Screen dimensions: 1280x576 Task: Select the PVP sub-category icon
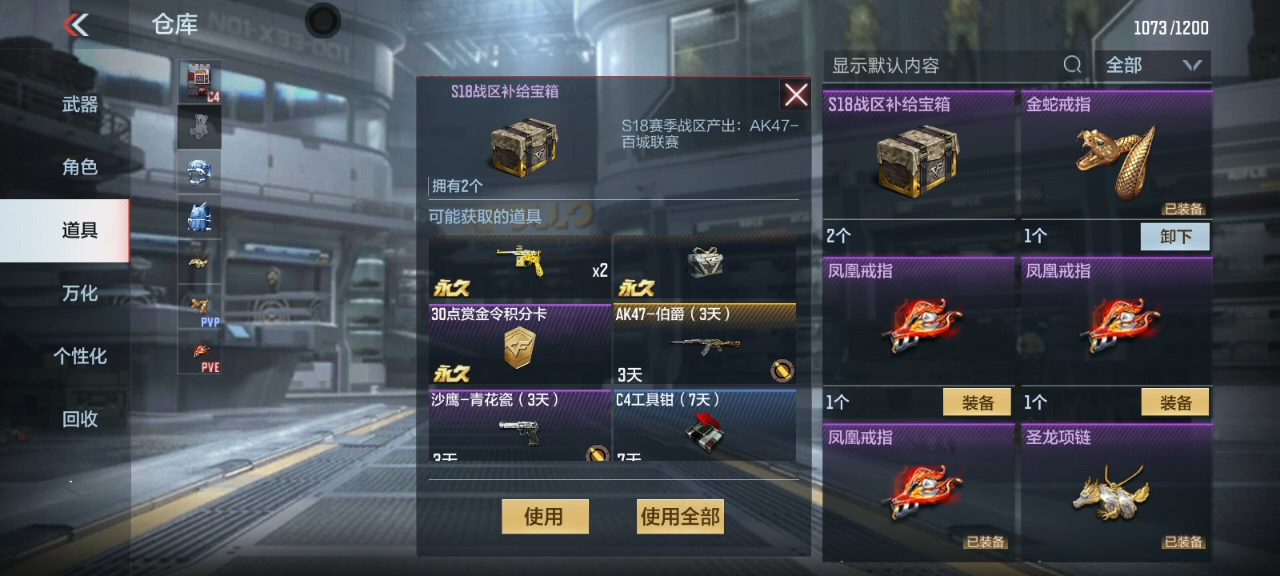tap(200, 307)
